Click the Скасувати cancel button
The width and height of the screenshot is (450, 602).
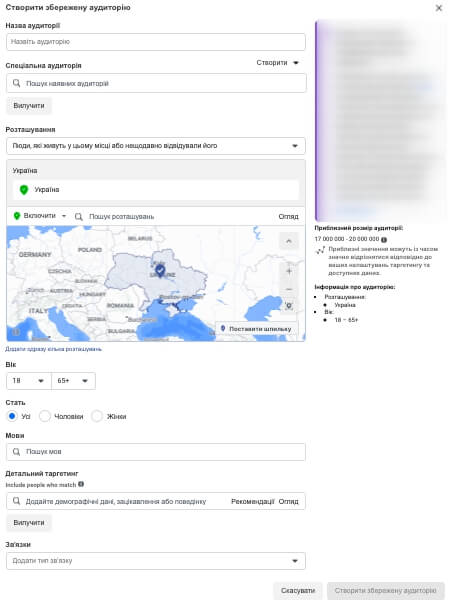298,590
